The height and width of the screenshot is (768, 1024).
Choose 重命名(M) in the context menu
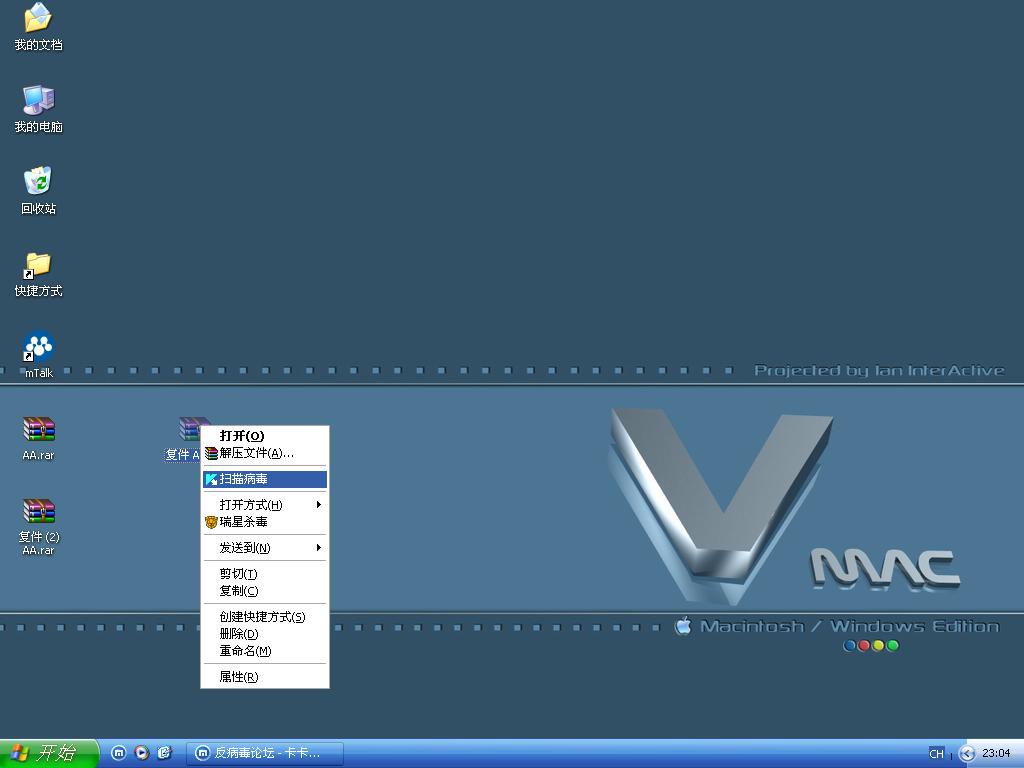(x=264, y=650)
